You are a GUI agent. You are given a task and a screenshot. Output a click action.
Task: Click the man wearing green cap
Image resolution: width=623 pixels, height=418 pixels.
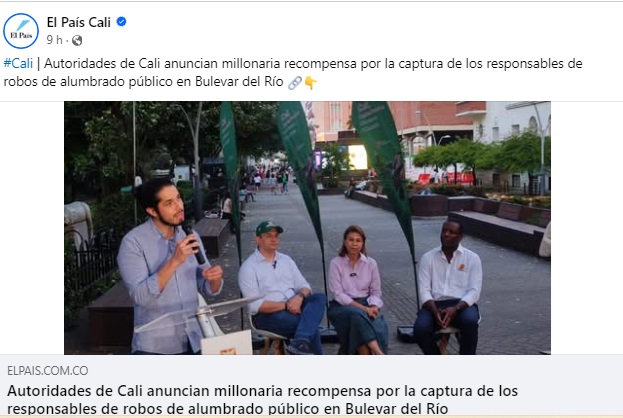coord(282,287)
